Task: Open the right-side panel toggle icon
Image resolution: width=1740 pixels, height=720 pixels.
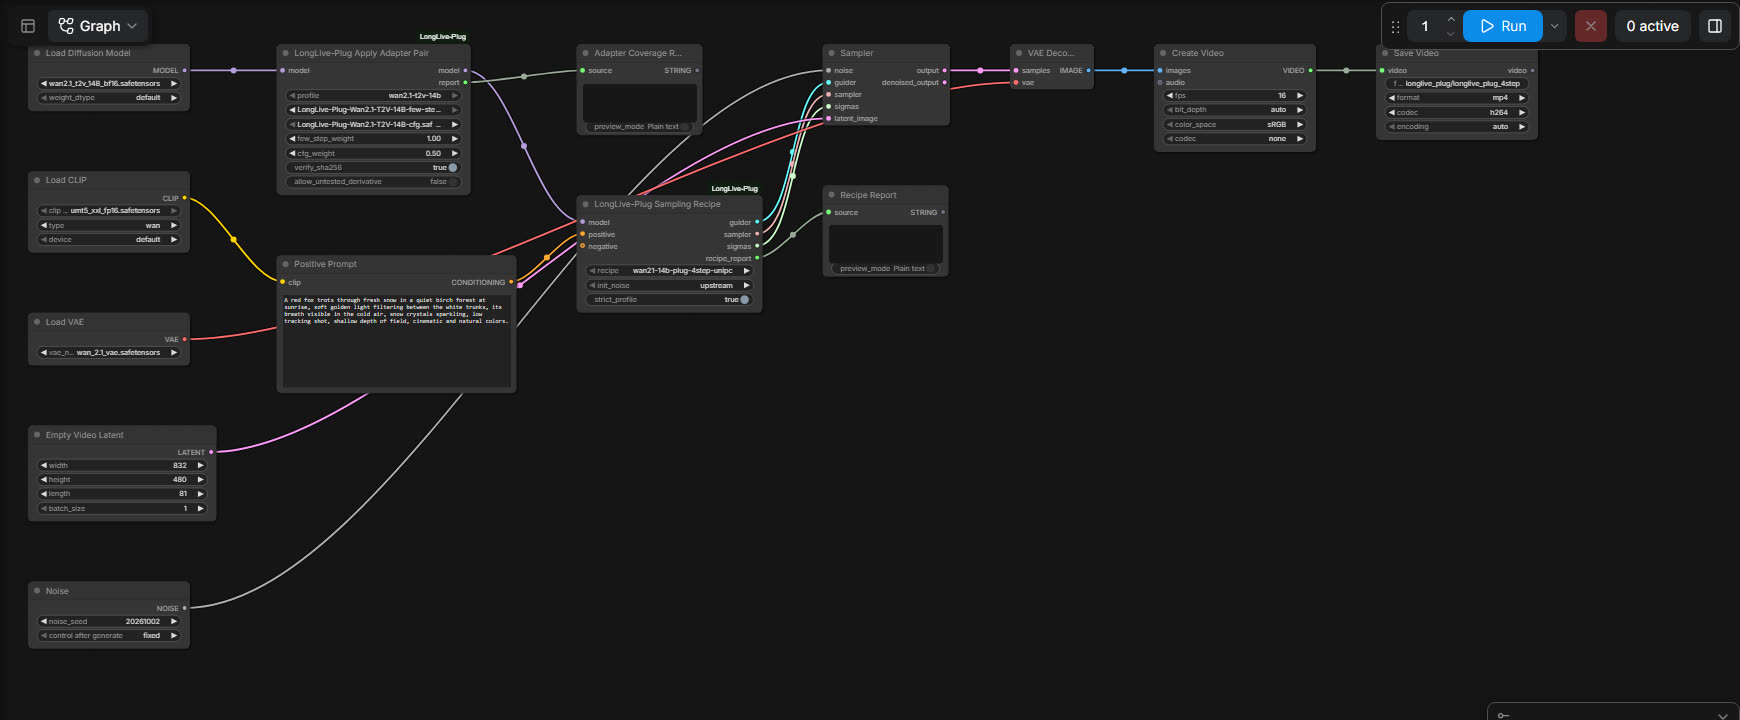Action: [1714, 26]
